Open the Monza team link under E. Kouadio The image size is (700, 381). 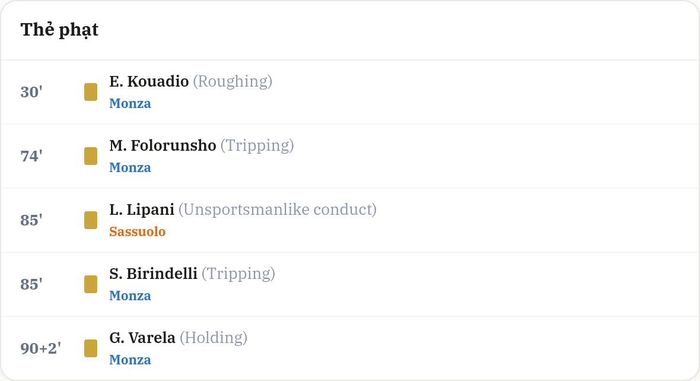[x=130, y=104]
